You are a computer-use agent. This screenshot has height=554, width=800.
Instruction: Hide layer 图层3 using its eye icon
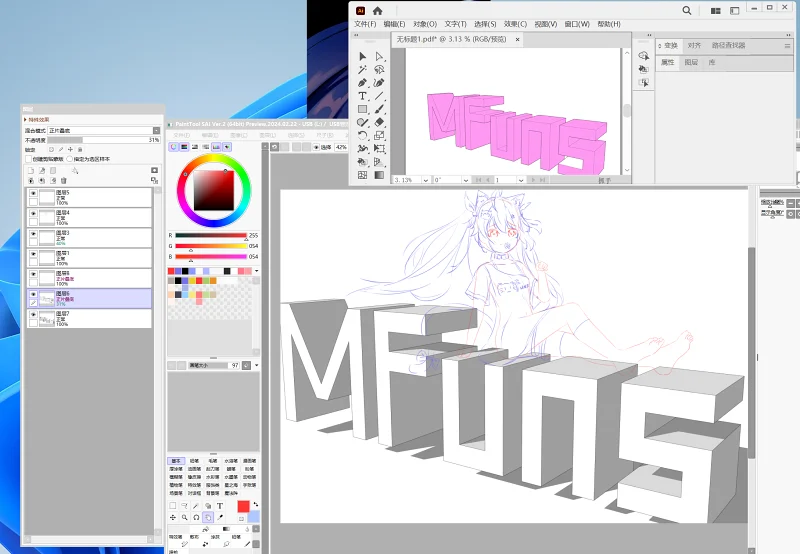33,234
